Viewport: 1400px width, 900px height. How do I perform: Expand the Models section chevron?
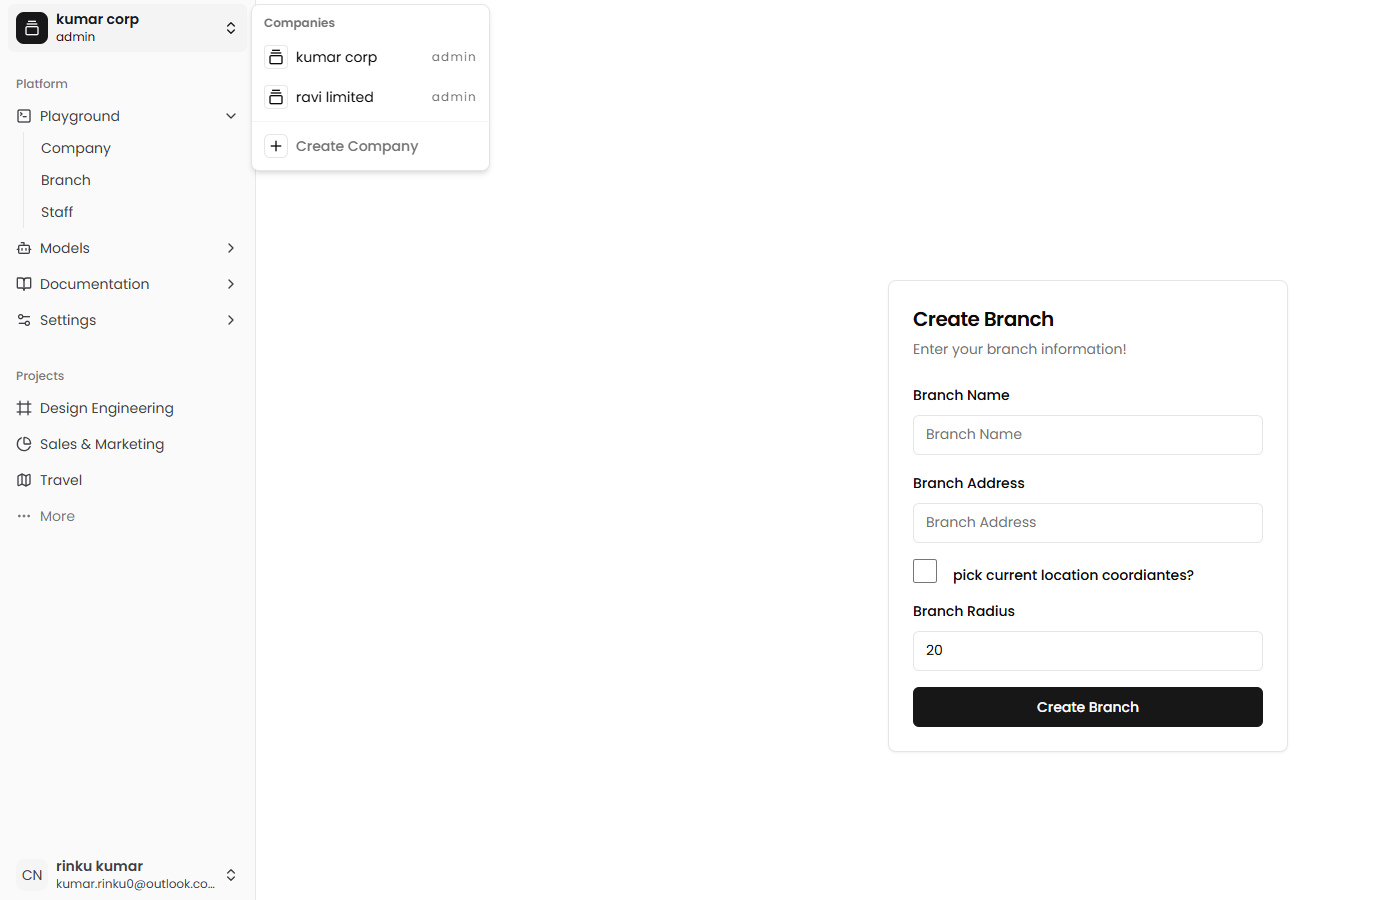click(x=231, y=248)
